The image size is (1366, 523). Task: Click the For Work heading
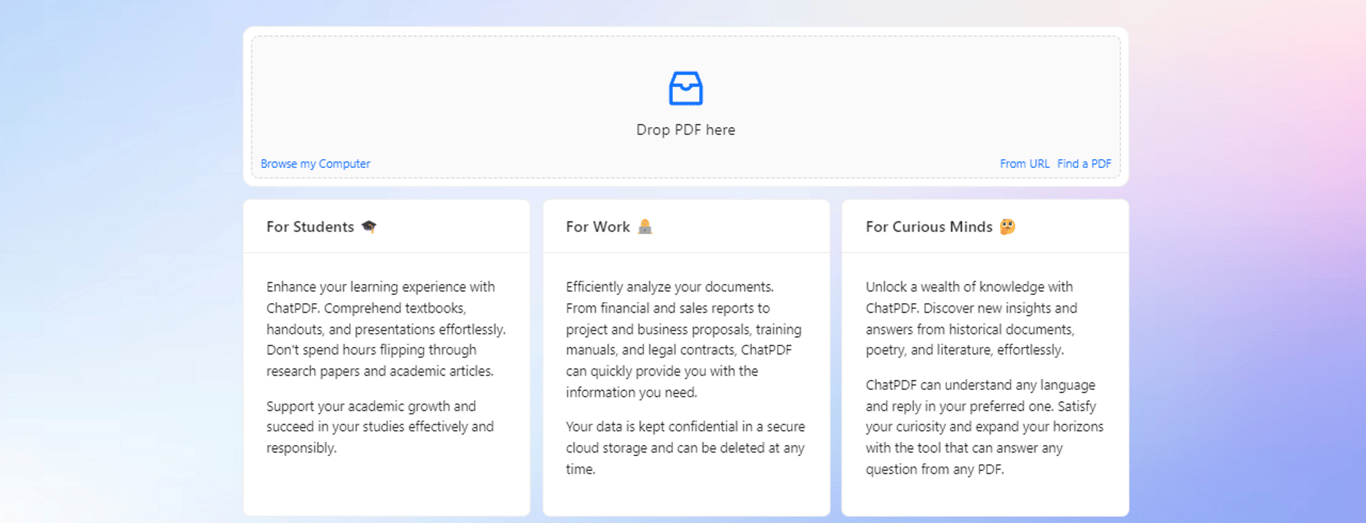pyautogui.click(x=597, y=227)
